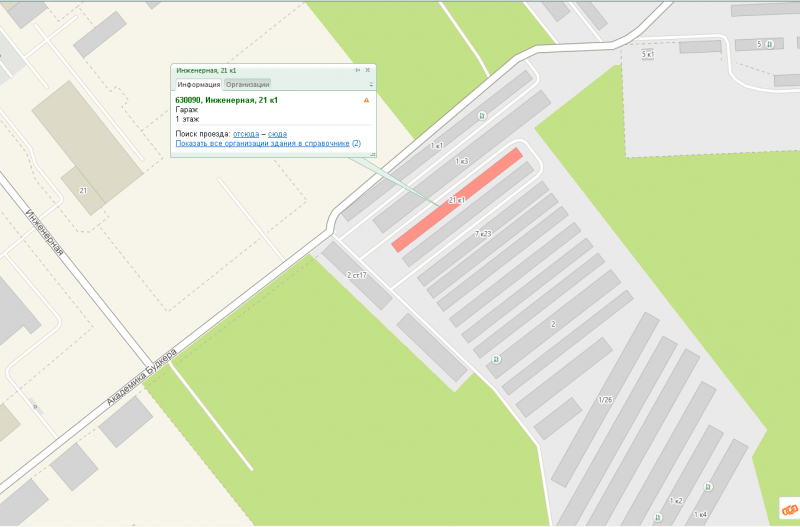Click building 21 on Инженерная street
The image size is (800, 527).
click(x=88, y=148)
